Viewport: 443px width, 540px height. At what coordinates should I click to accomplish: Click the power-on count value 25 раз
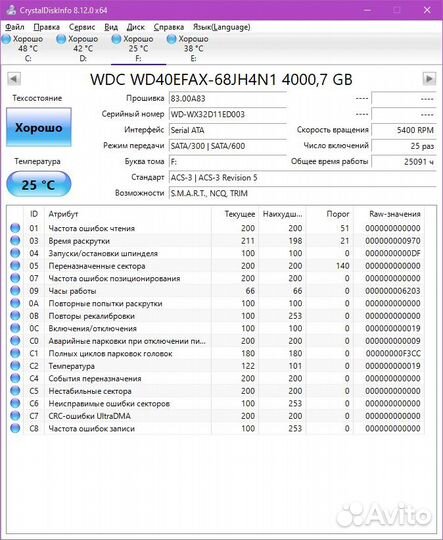pos(403,146)
